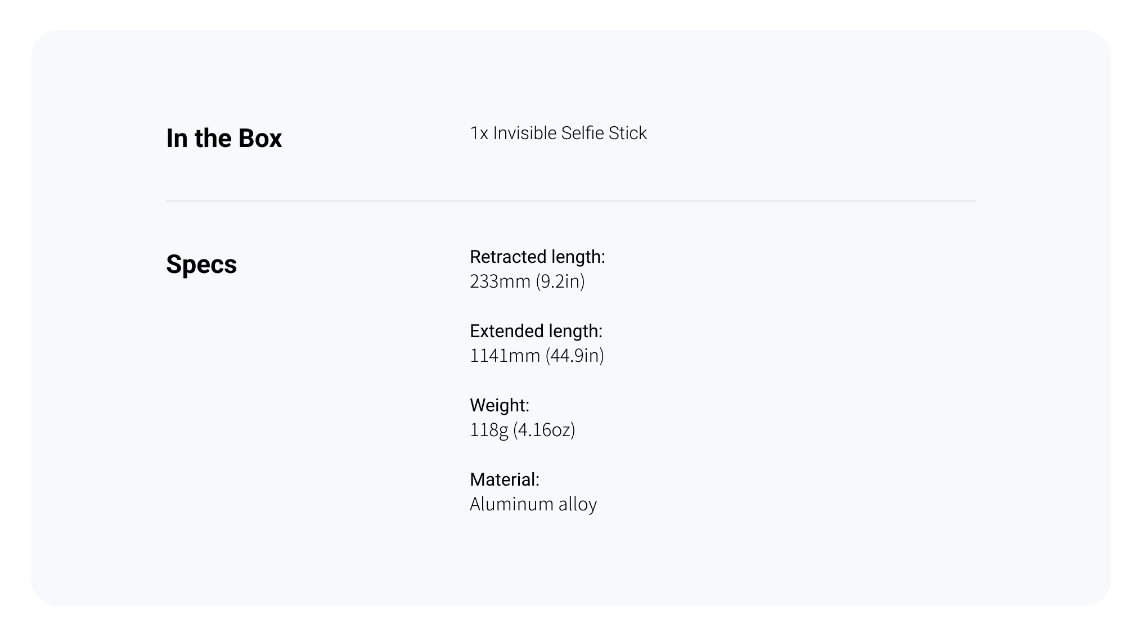
Task: Click the word 'Stick' in box contents
Action: click(x=628, y=133)
